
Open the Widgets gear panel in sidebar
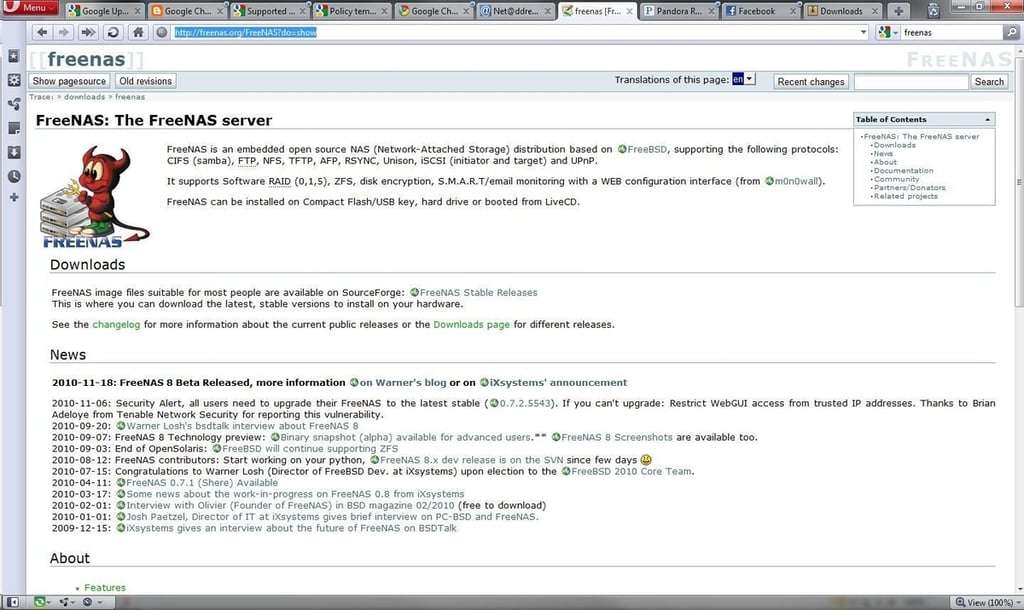[x=14, y=80]
